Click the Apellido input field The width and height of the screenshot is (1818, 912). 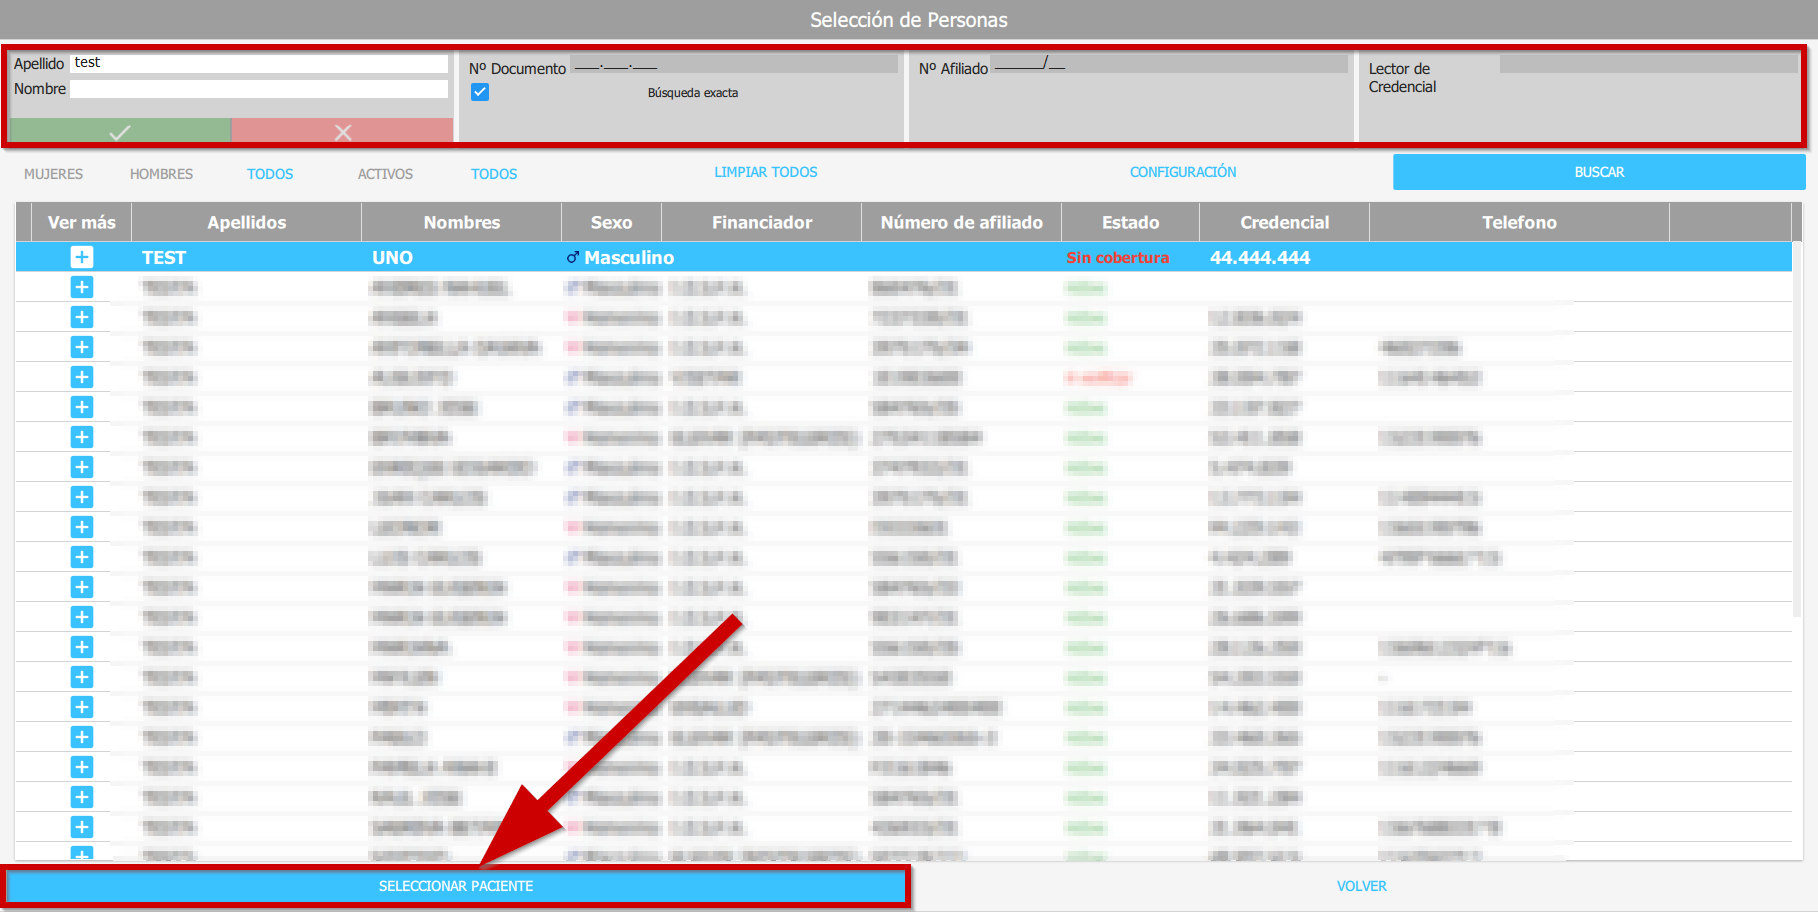(x=260, y=63)
